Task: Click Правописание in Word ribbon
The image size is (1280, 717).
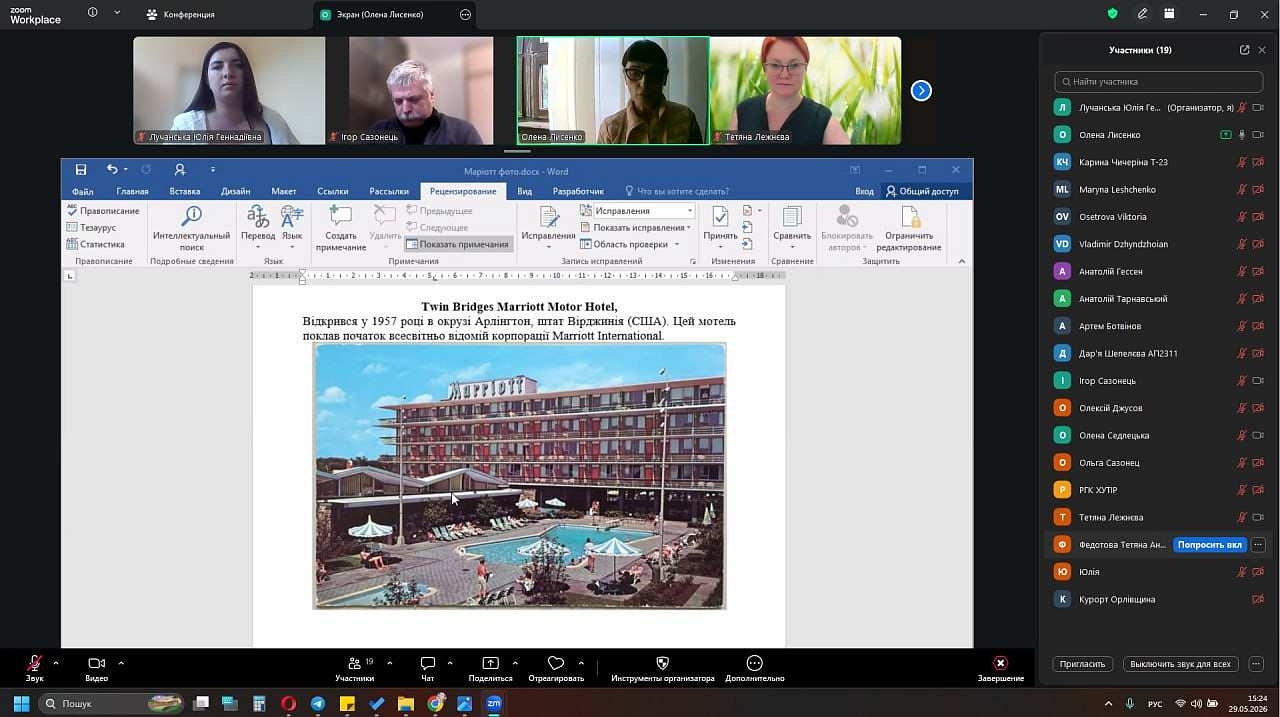Action: (x=103, y=211)
